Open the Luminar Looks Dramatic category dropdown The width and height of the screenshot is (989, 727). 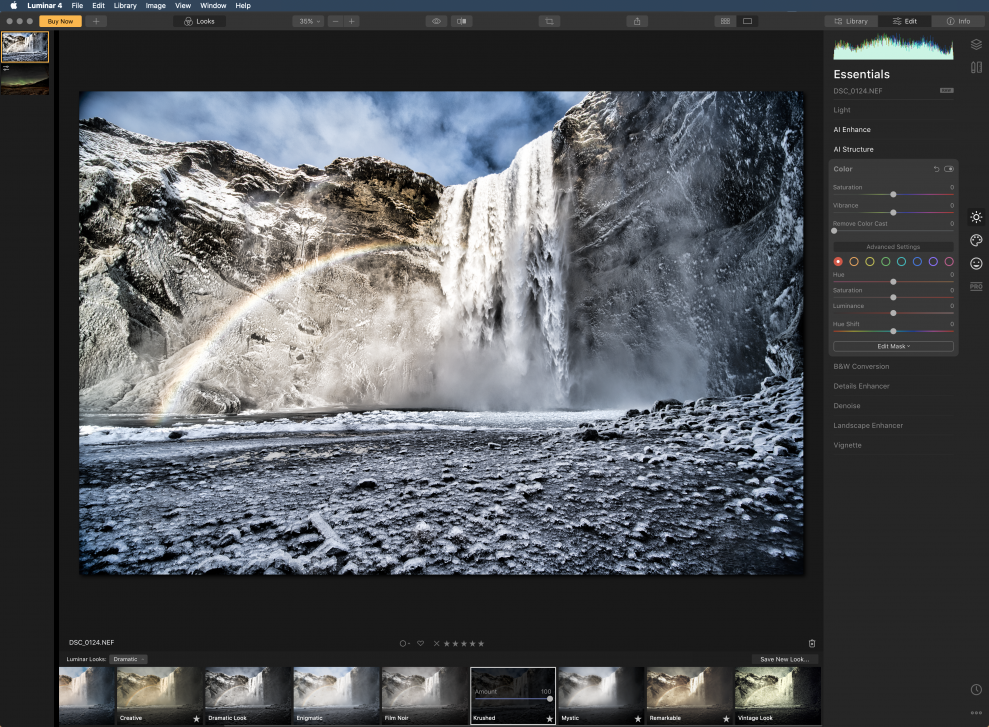129,659
